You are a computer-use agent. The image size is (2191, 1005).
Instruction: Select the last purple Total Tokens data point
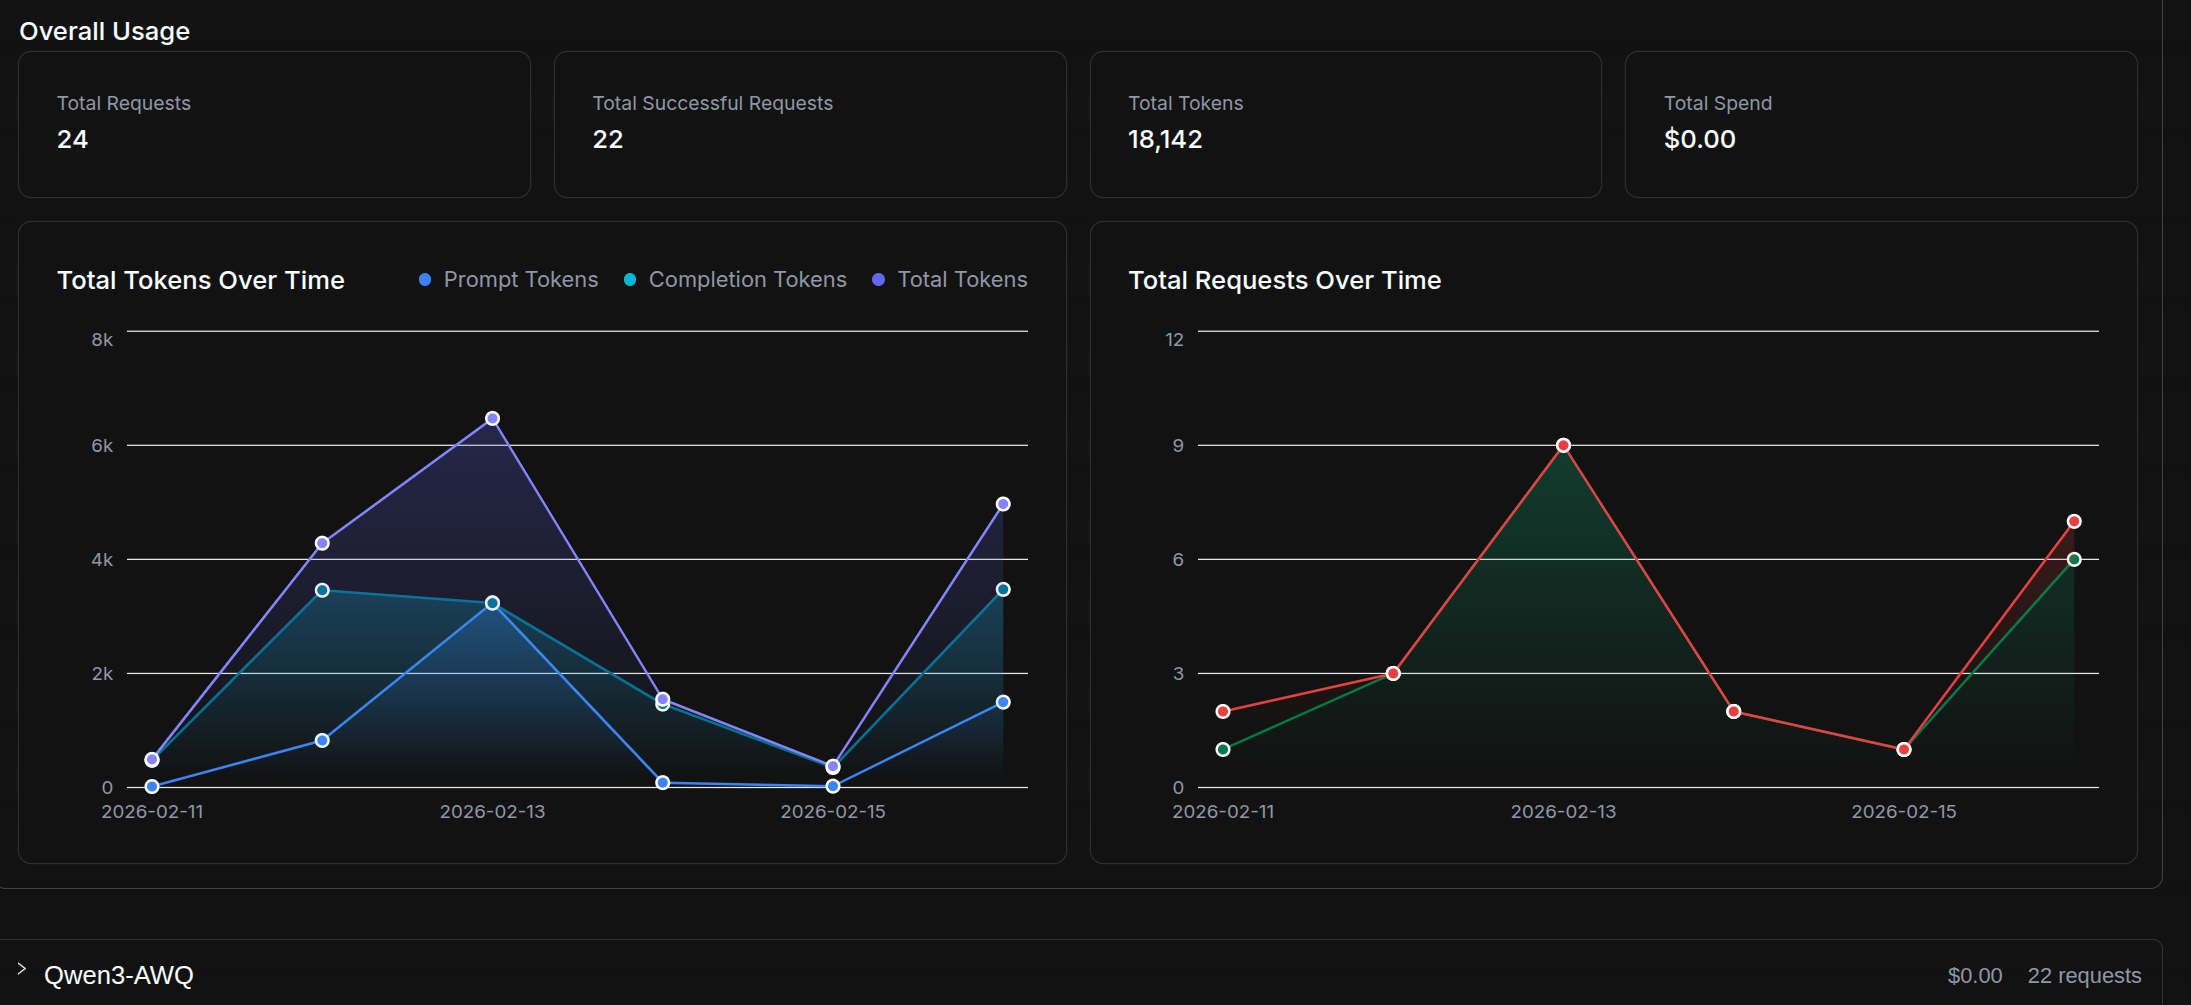(1003, 504)
